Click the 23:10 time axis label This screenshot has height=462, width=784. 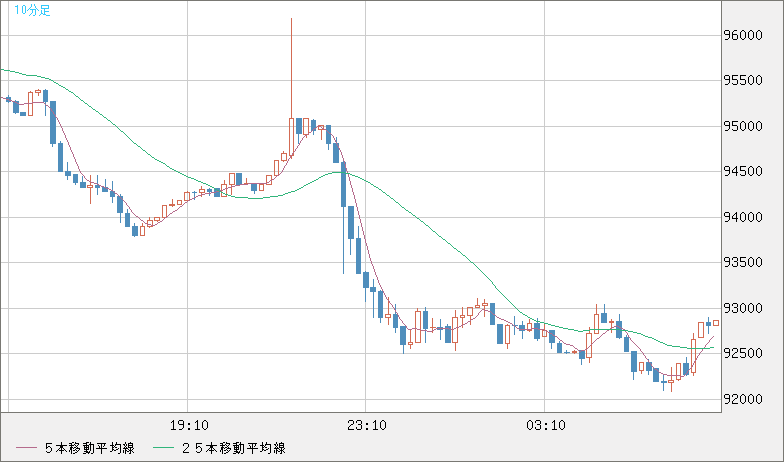(x=367, y=426)
